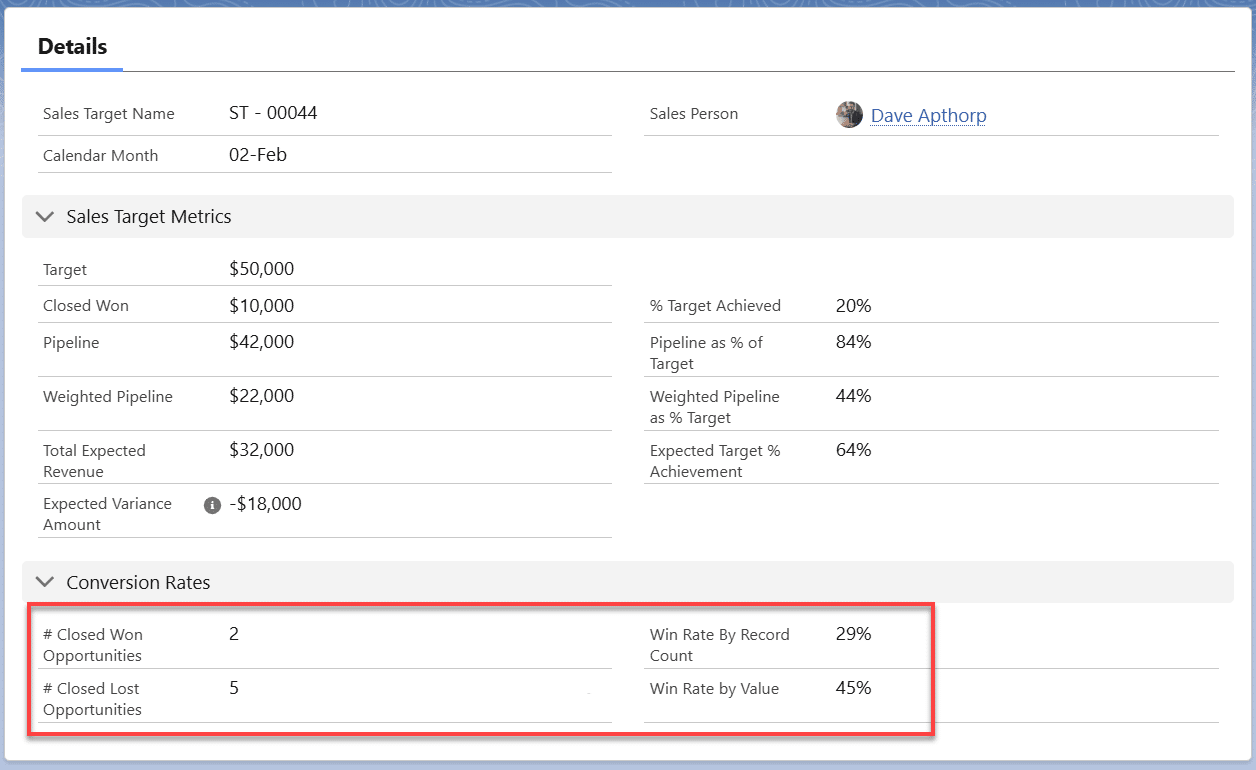This screenshot has height=770, width=1256.
Task: Click the Win Rate By Record Count value 29%
Action: pyautogui.click(x=853, y=634)
